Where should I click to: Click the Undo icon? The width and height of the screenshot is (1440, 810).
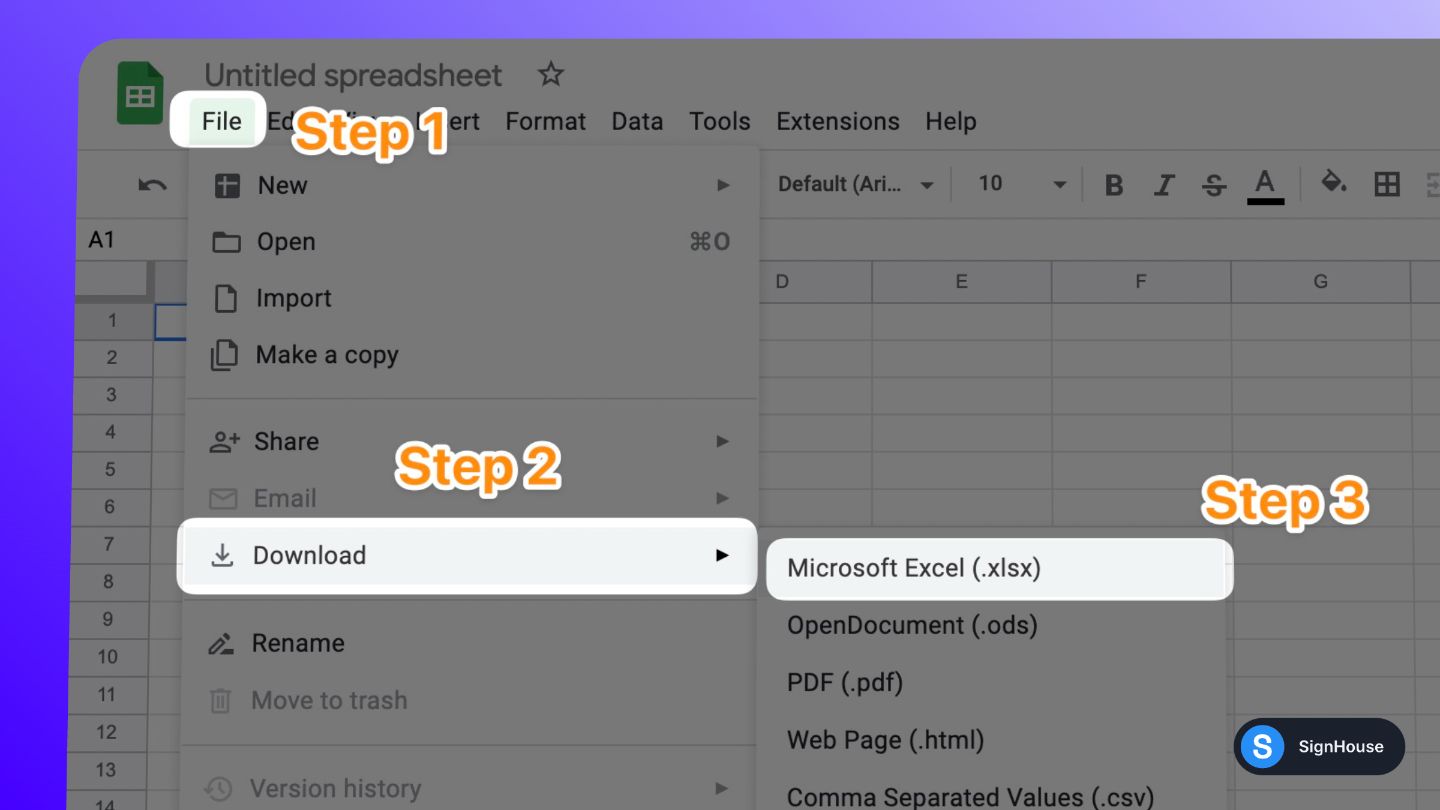pos(151,184)
